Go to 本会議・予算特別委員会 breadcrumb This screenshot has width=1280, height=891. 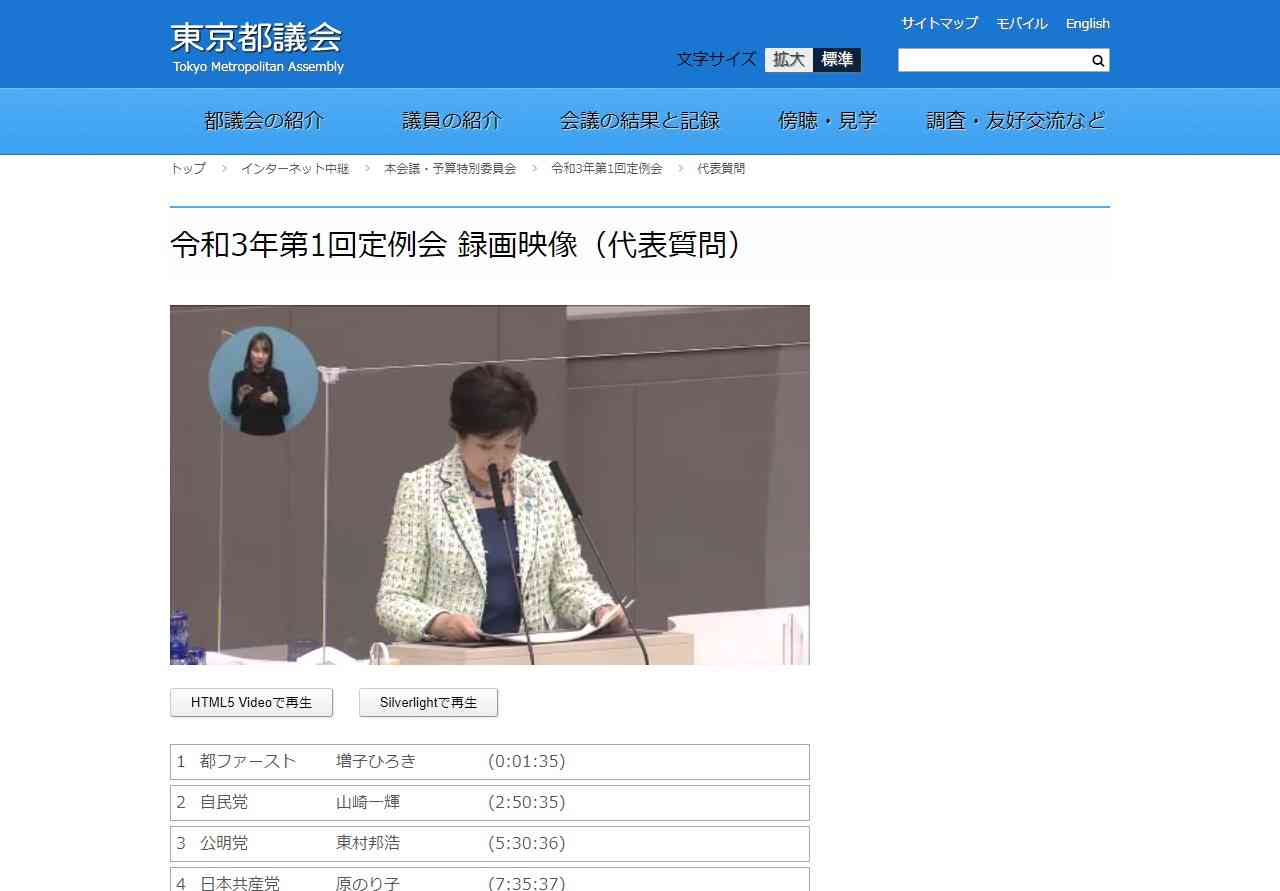coord(450,169)
